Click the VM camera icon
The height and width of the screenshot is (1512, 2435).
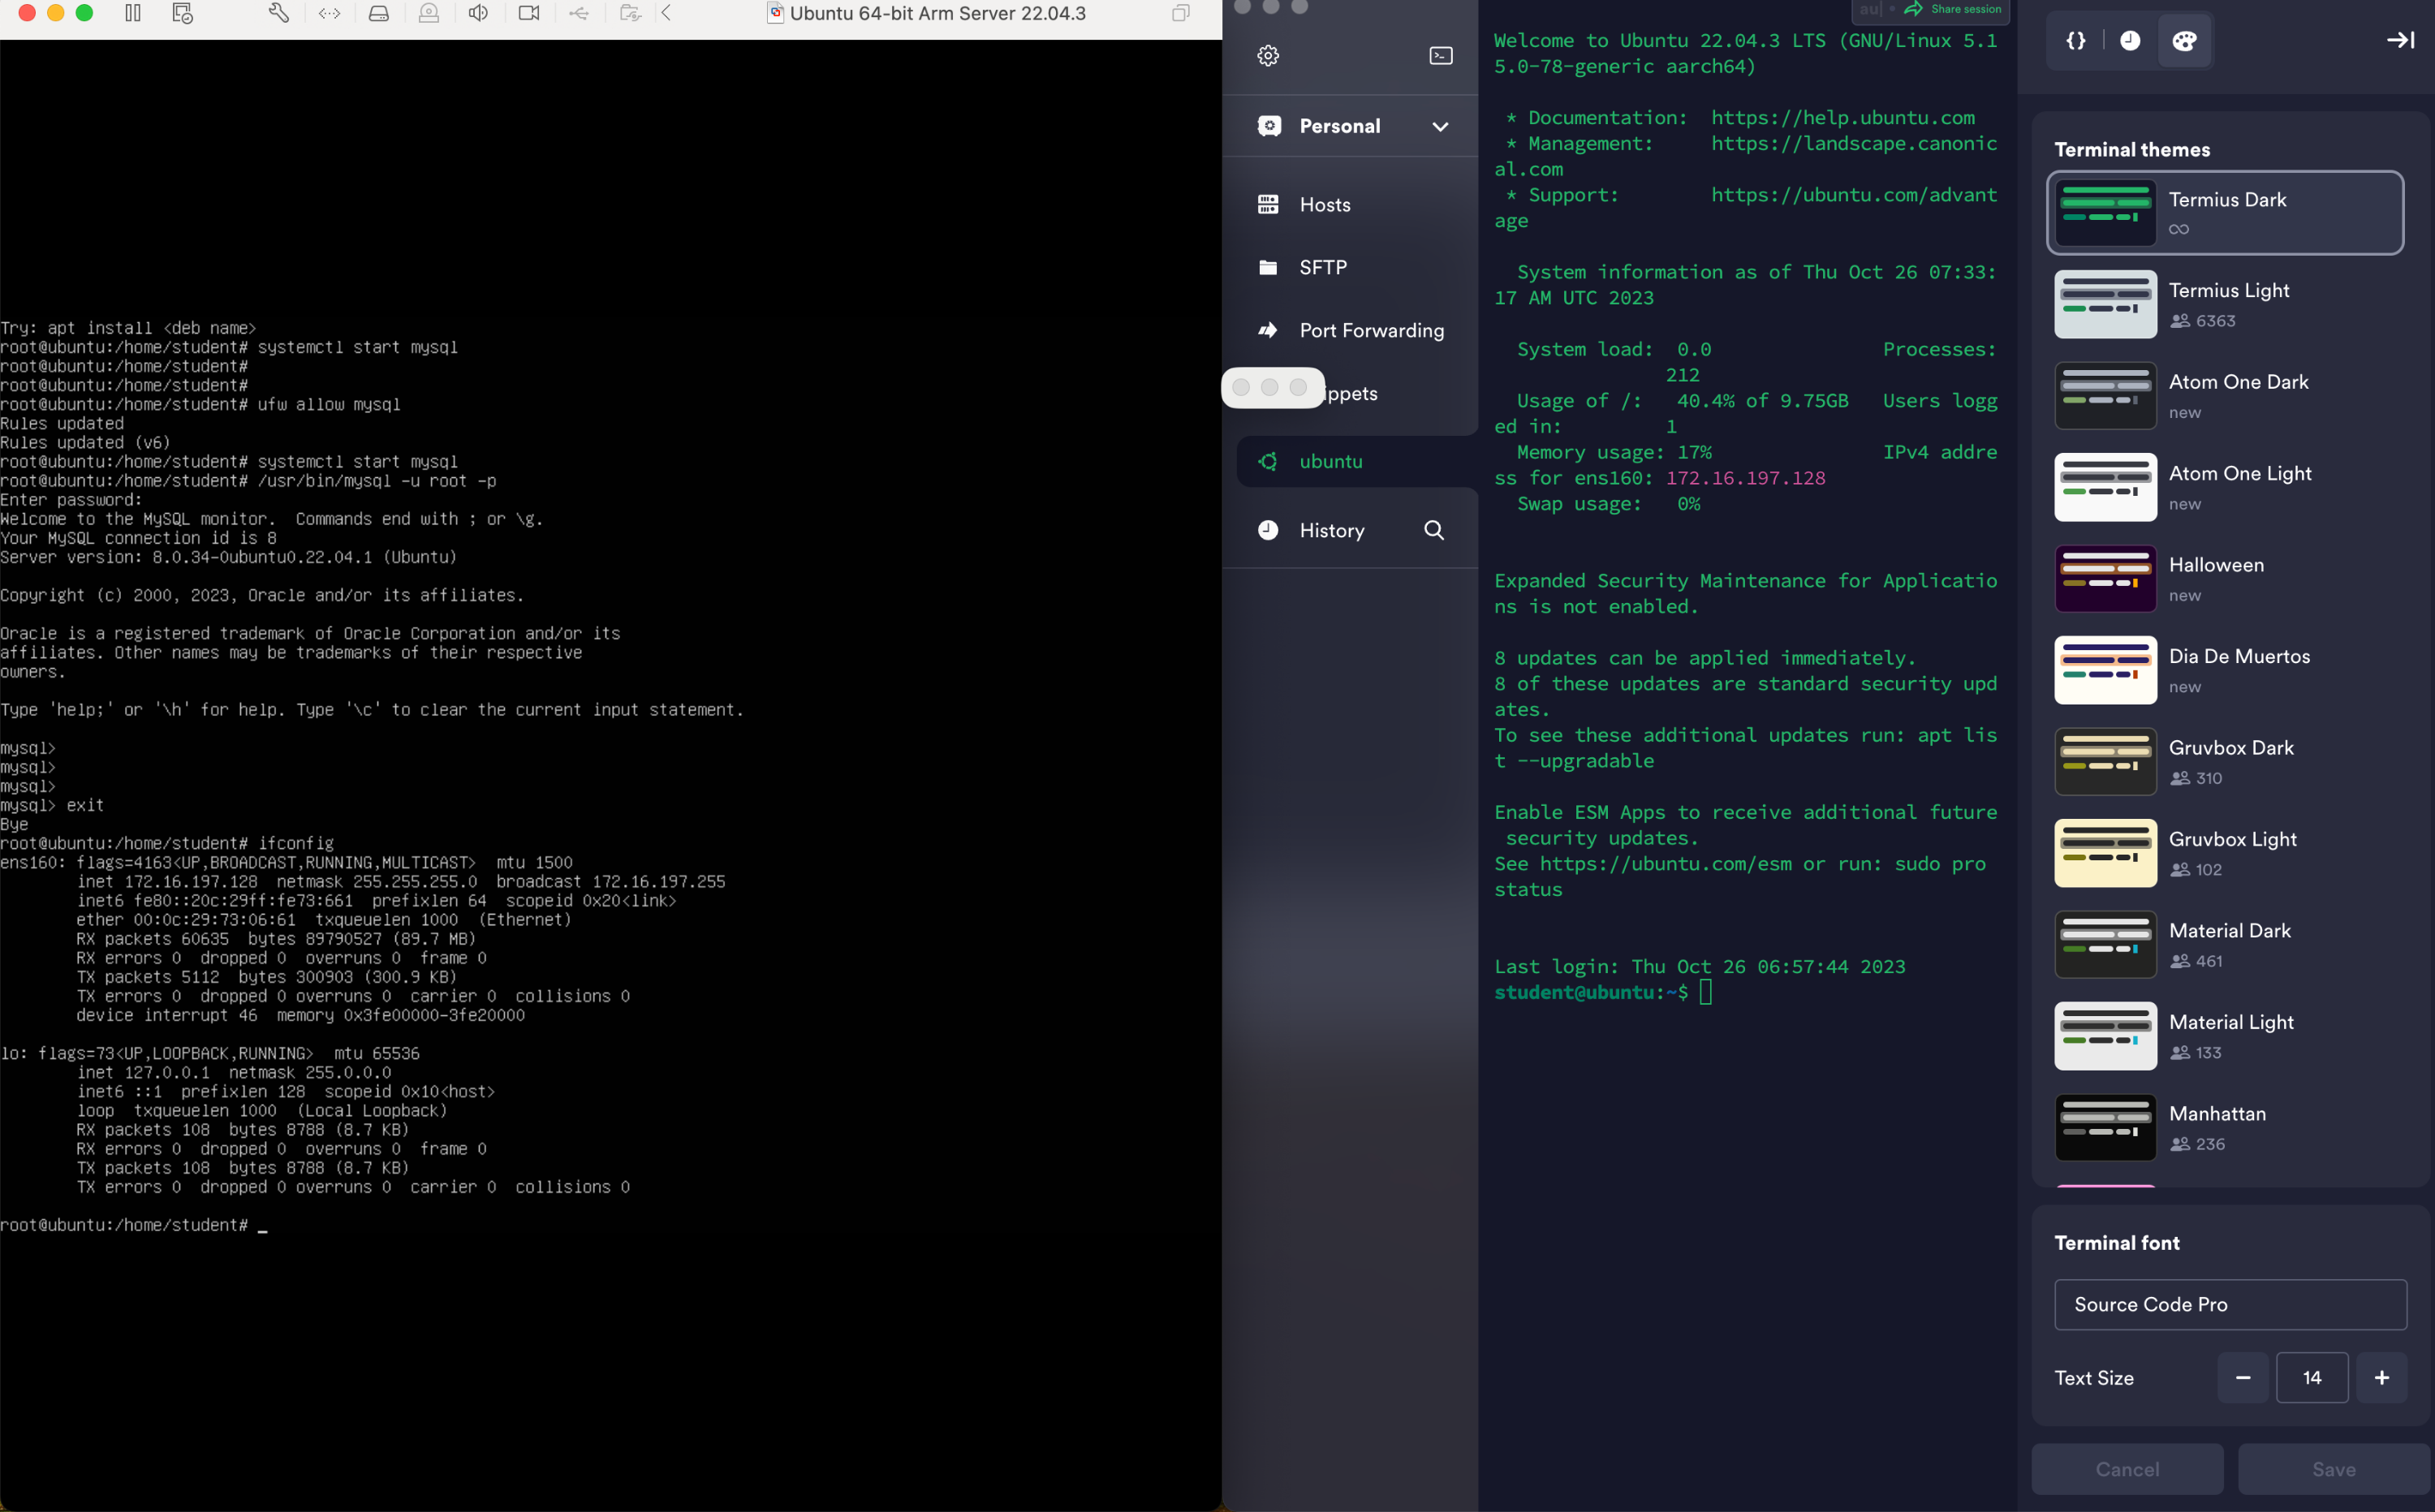tap(529, 13)
